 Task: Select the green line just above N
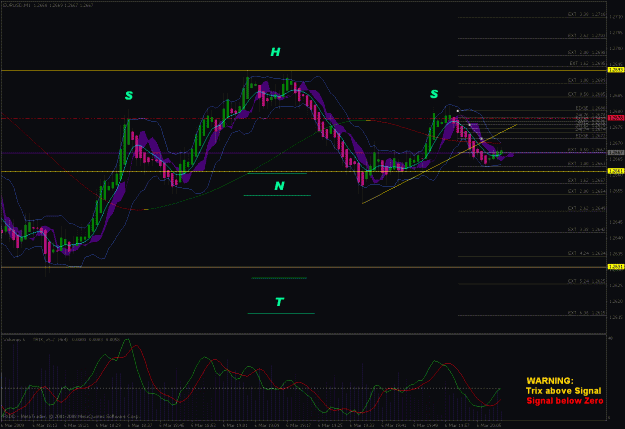click(277, 173)
